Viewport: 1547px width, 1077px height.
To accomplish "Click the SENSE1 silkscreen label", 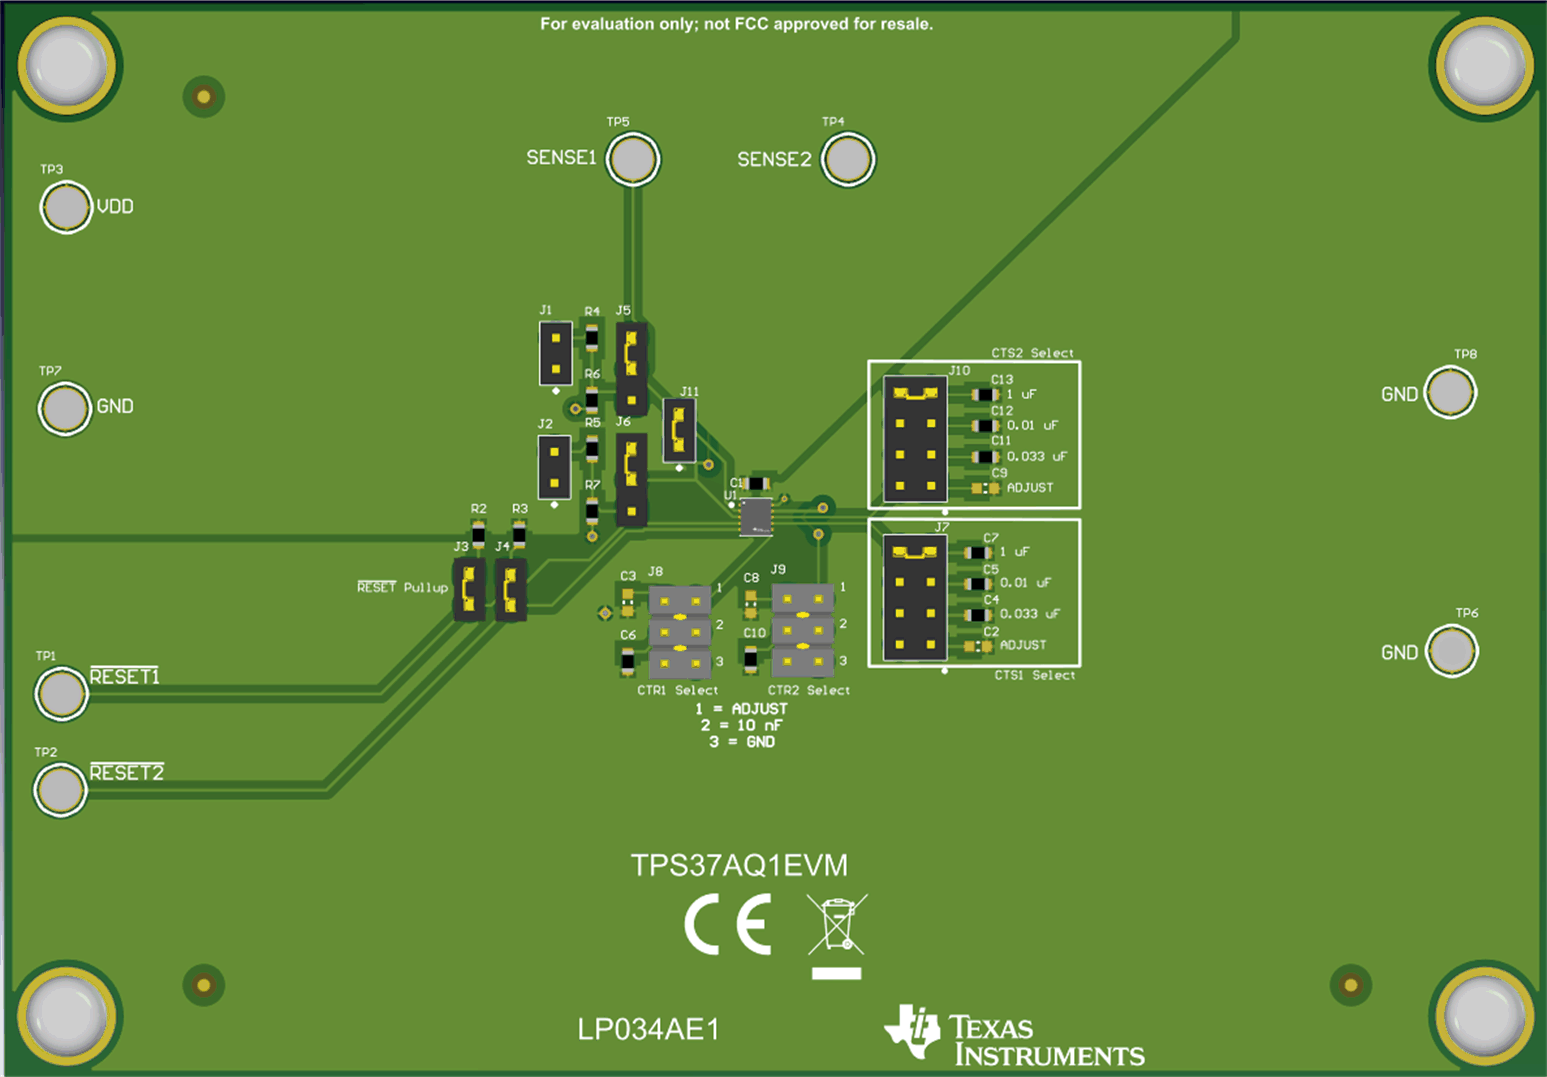I will pyautogui.click(x=561, y=158).
